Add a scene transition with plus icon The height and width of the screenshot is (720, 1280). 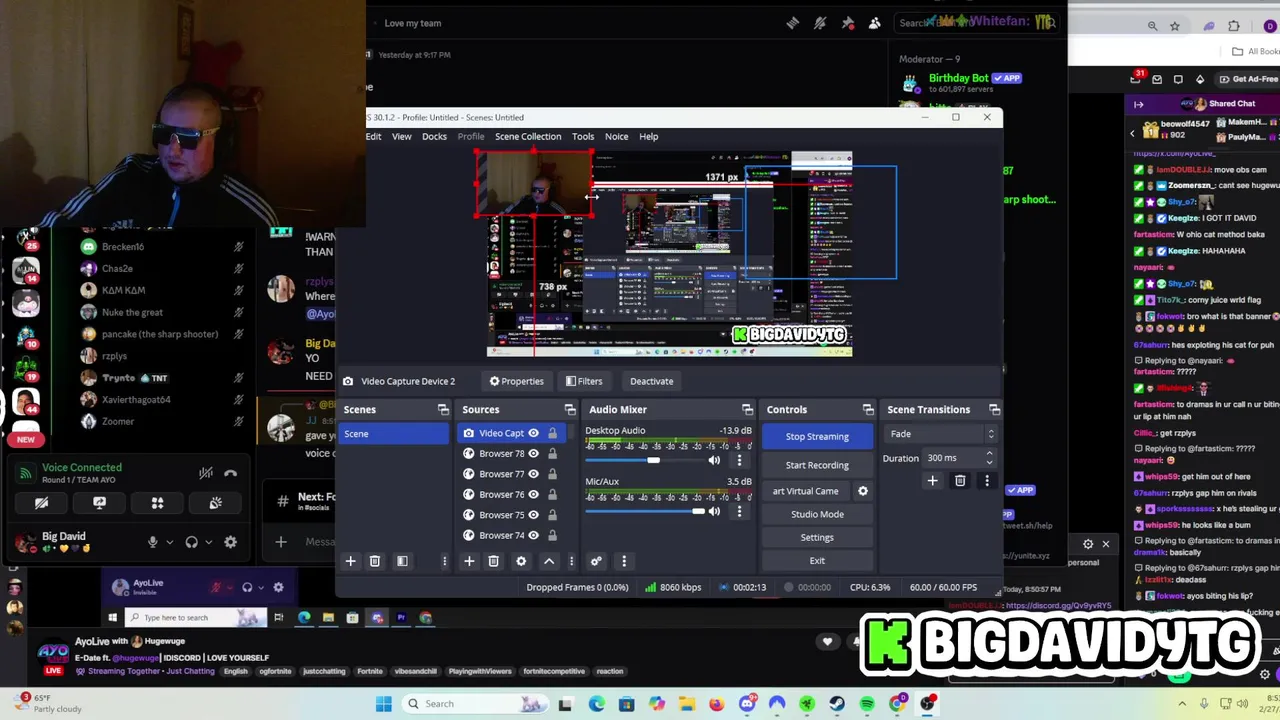click(932, 481)
